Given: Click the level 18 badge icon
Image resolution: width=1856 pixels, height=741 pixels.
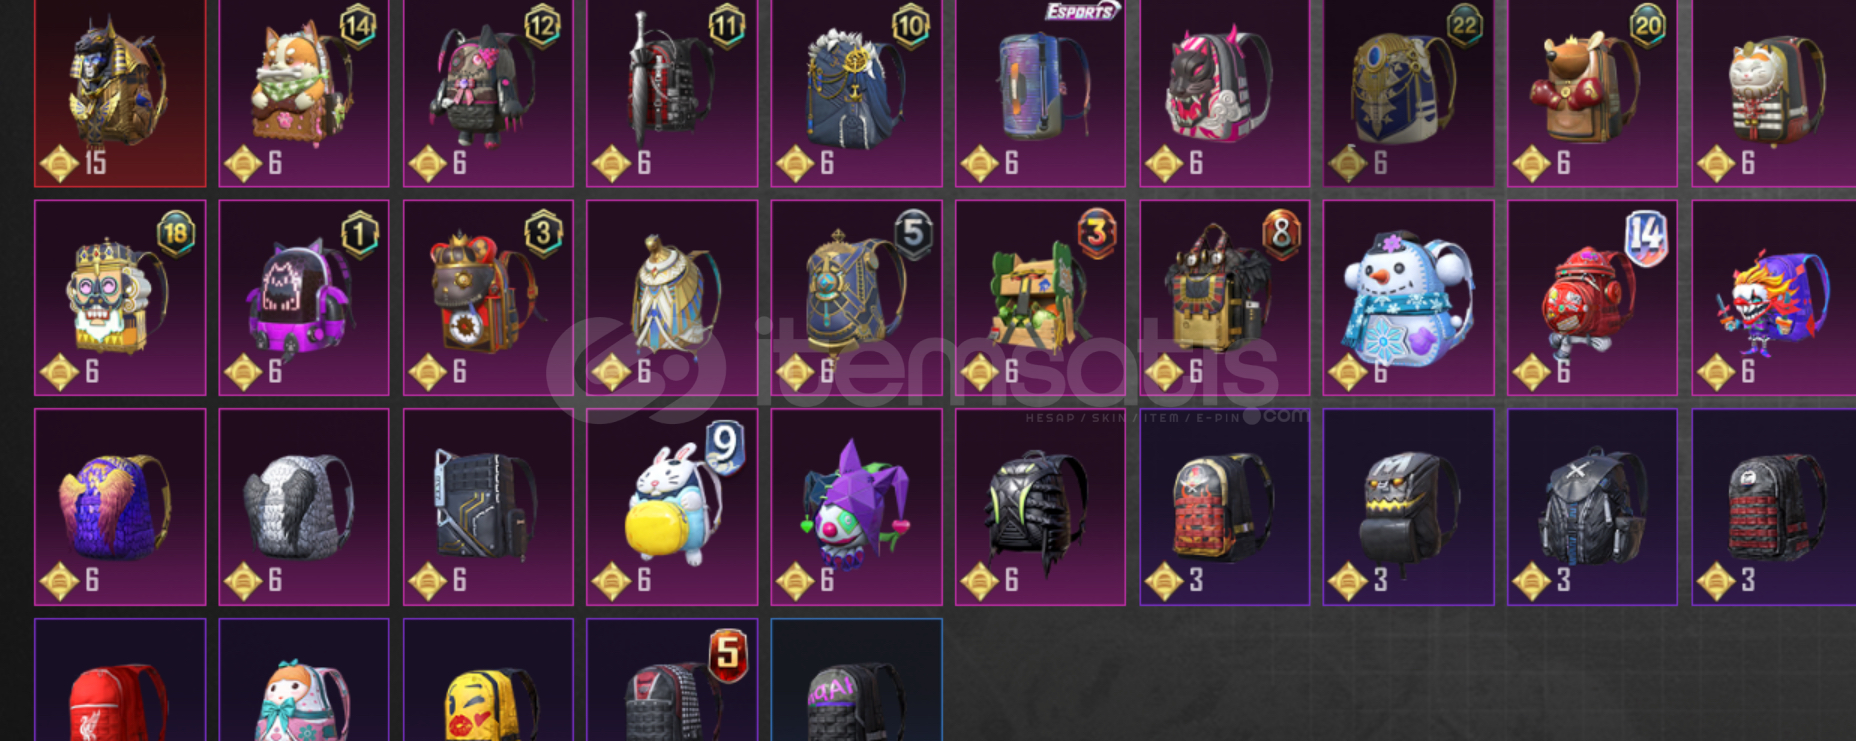Looking at the screenshot, I should (176, 234).
